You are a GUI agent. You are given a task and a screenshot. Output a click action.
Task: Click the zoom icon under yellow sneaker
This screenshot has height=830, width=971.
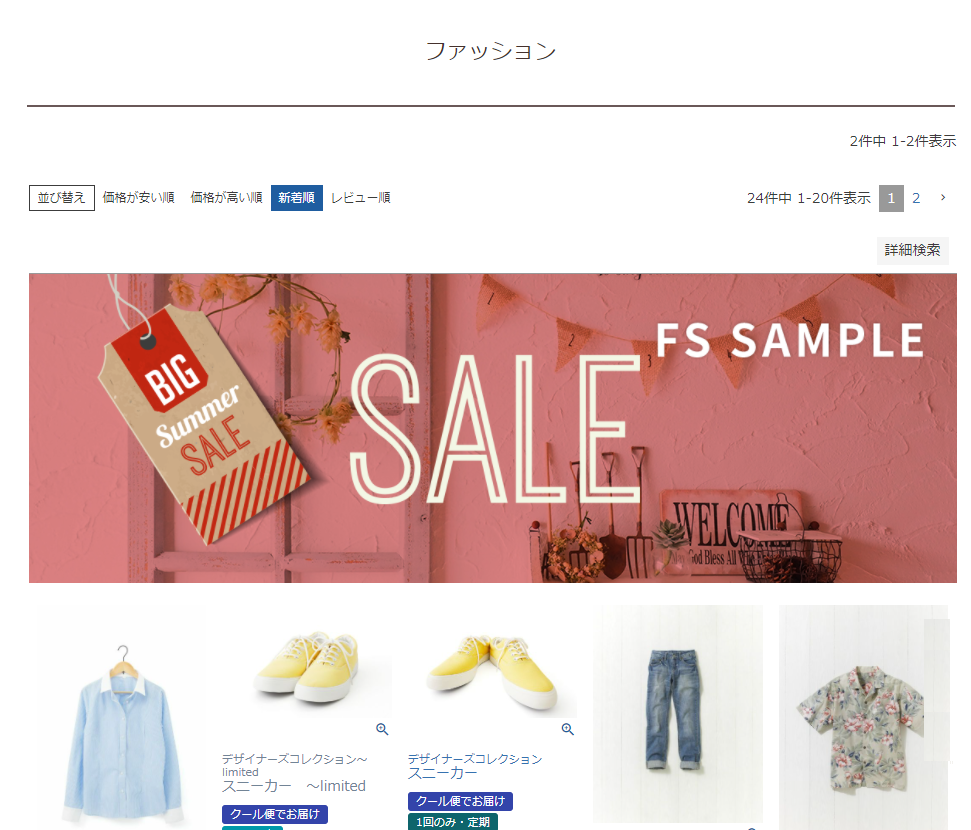568,729
